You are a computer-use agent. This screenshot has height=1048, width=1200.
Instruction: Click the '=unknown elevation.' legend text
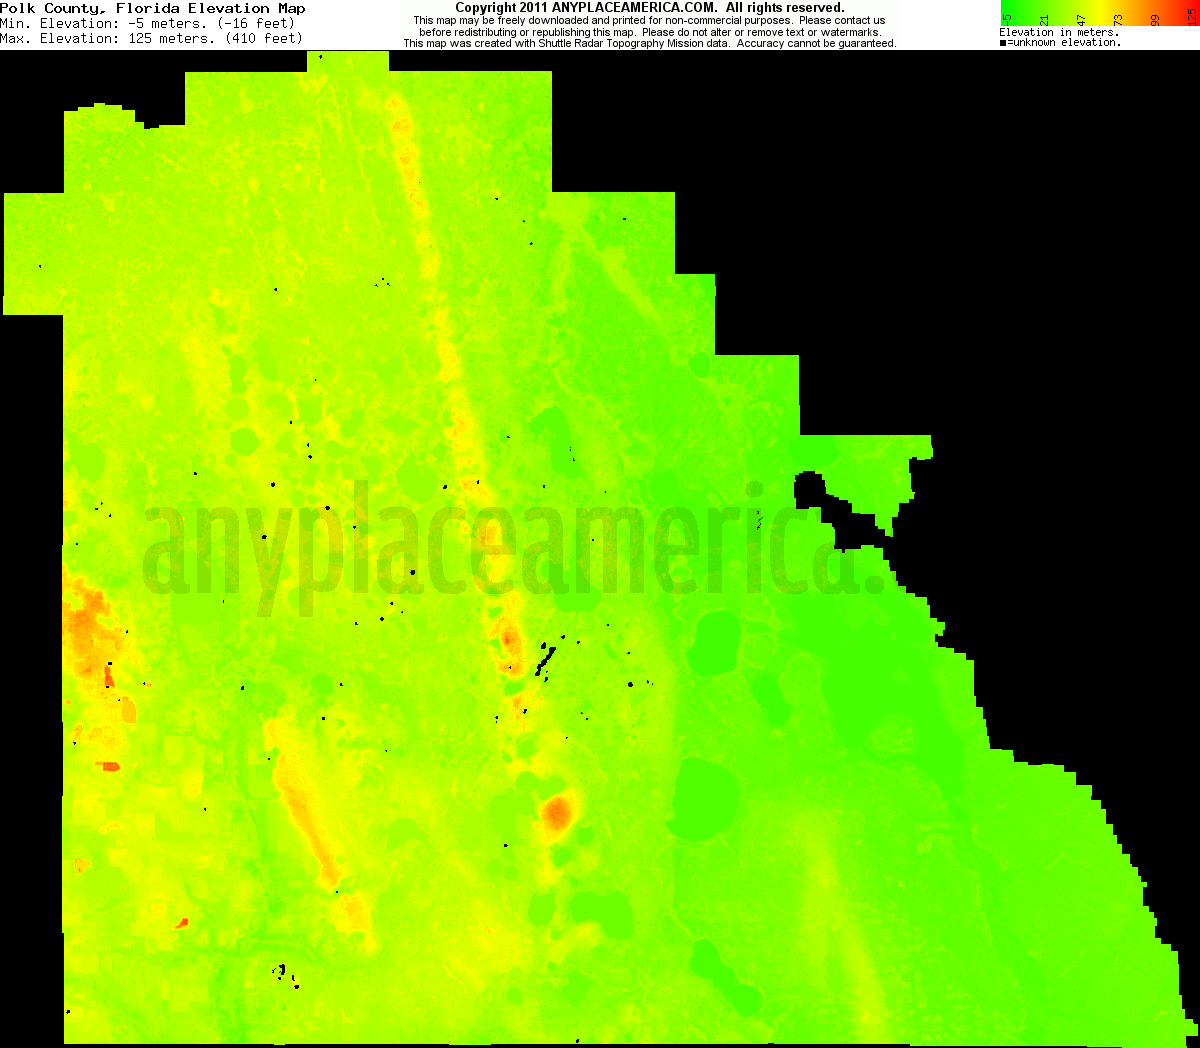[1064, 43]
